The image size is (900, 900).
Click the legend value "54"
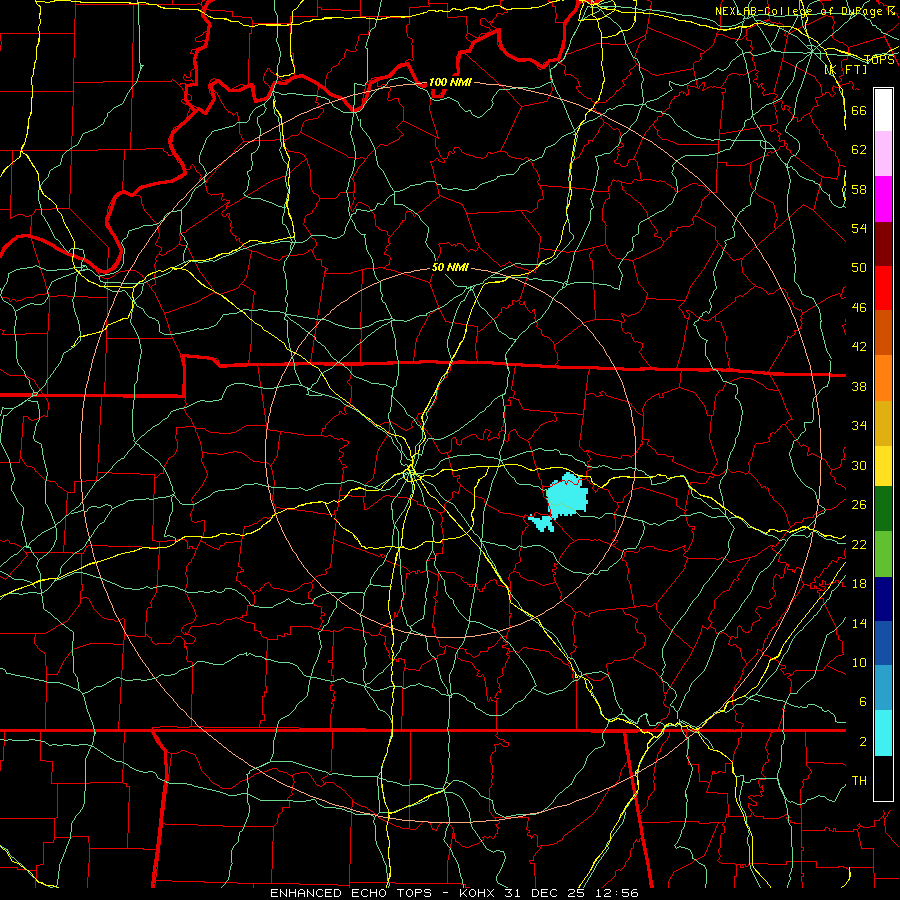pos(859,228)
